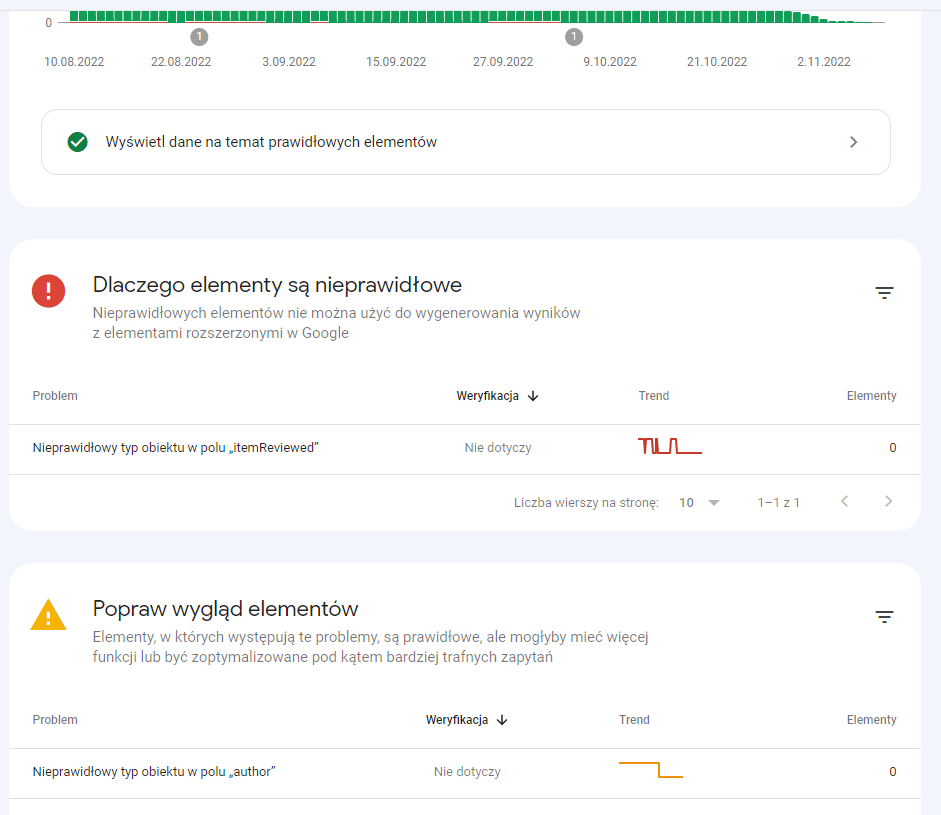The width and height of the screenshot is (941, 815).
Task: Click the red trend sparkline for itemReviewed
Action: click(x=670, y=446)
